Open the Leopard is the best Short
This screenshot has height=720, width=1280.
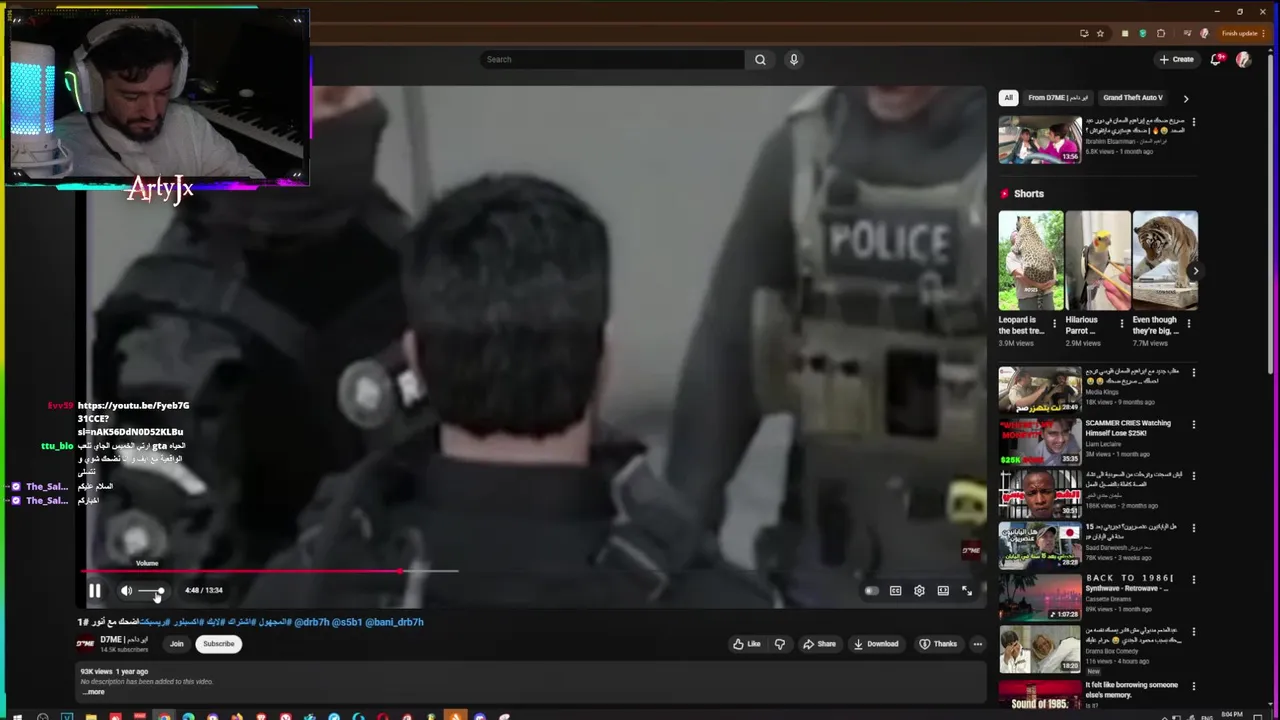coord(1031,260)
